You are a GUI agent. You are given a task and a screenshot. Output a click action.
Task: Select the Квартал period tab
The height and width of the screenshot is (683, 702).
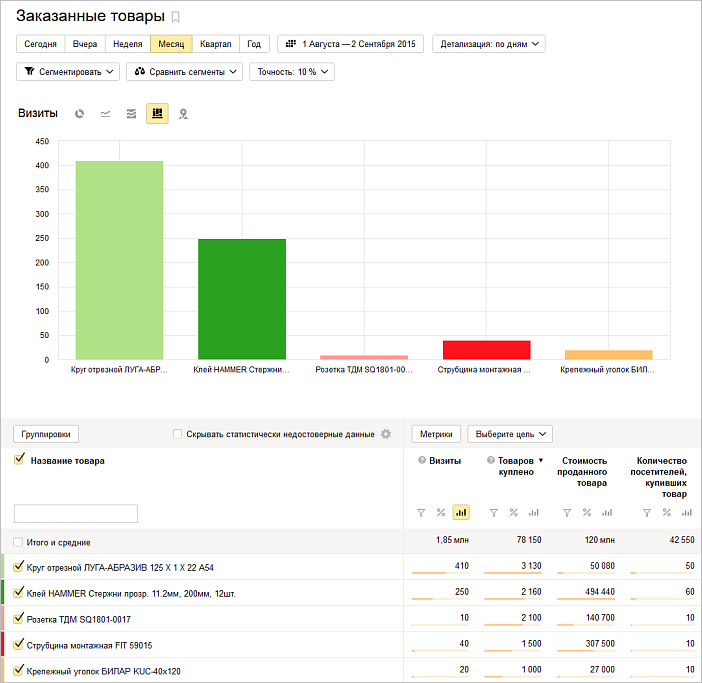[x=216, y=44]
